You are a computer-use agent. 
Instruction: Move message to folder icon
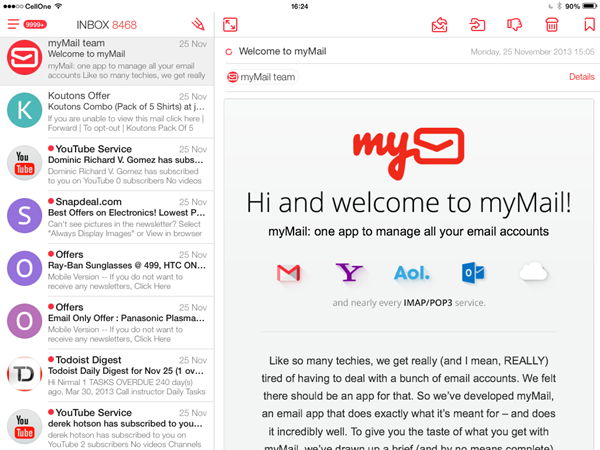point(477,25)
